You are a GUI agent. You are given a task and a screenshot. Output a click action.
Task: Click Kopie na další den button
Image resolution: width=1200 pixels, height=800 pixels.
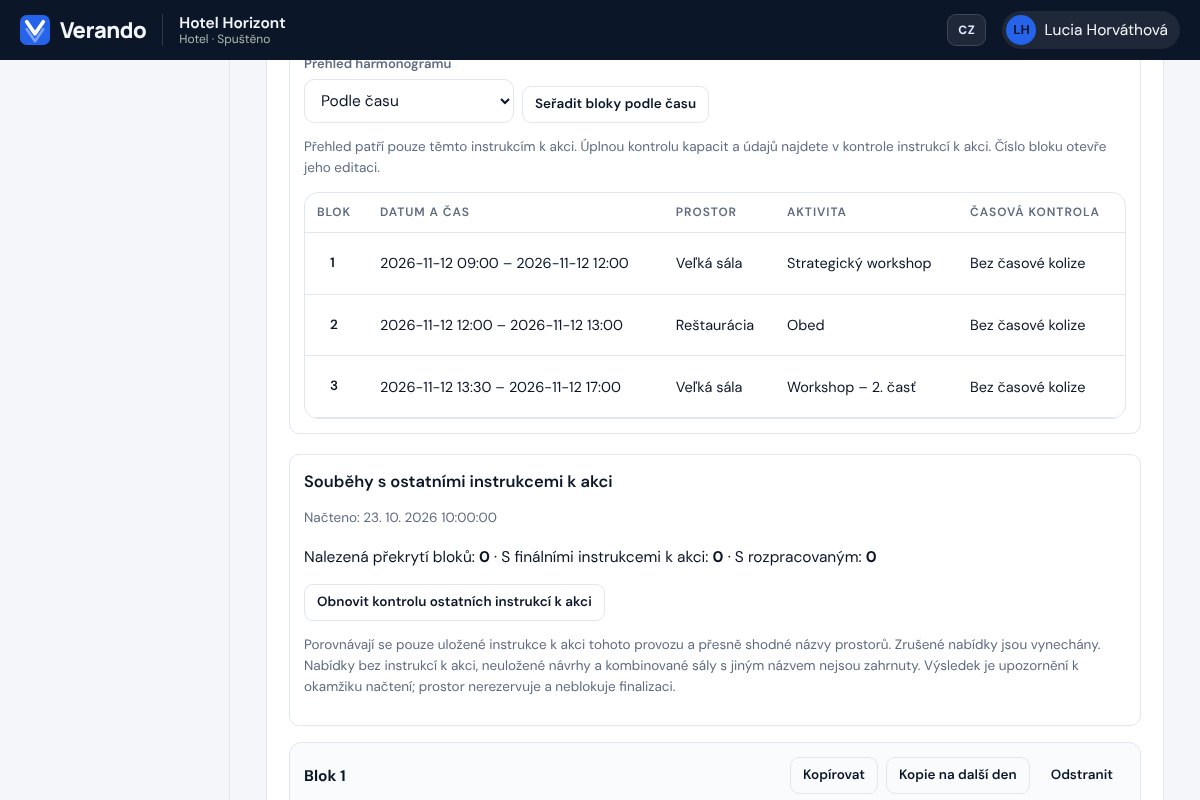click(x=958, y=775)
